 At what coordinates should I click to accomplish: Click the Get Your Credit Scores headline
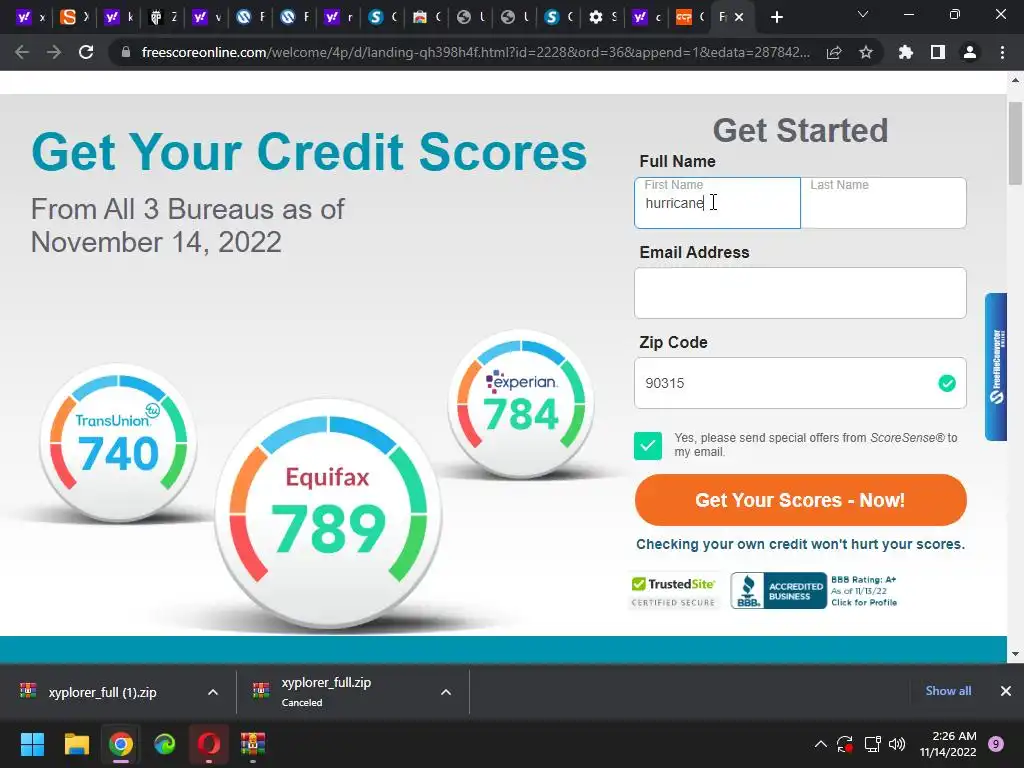click(x=309, y=152)
